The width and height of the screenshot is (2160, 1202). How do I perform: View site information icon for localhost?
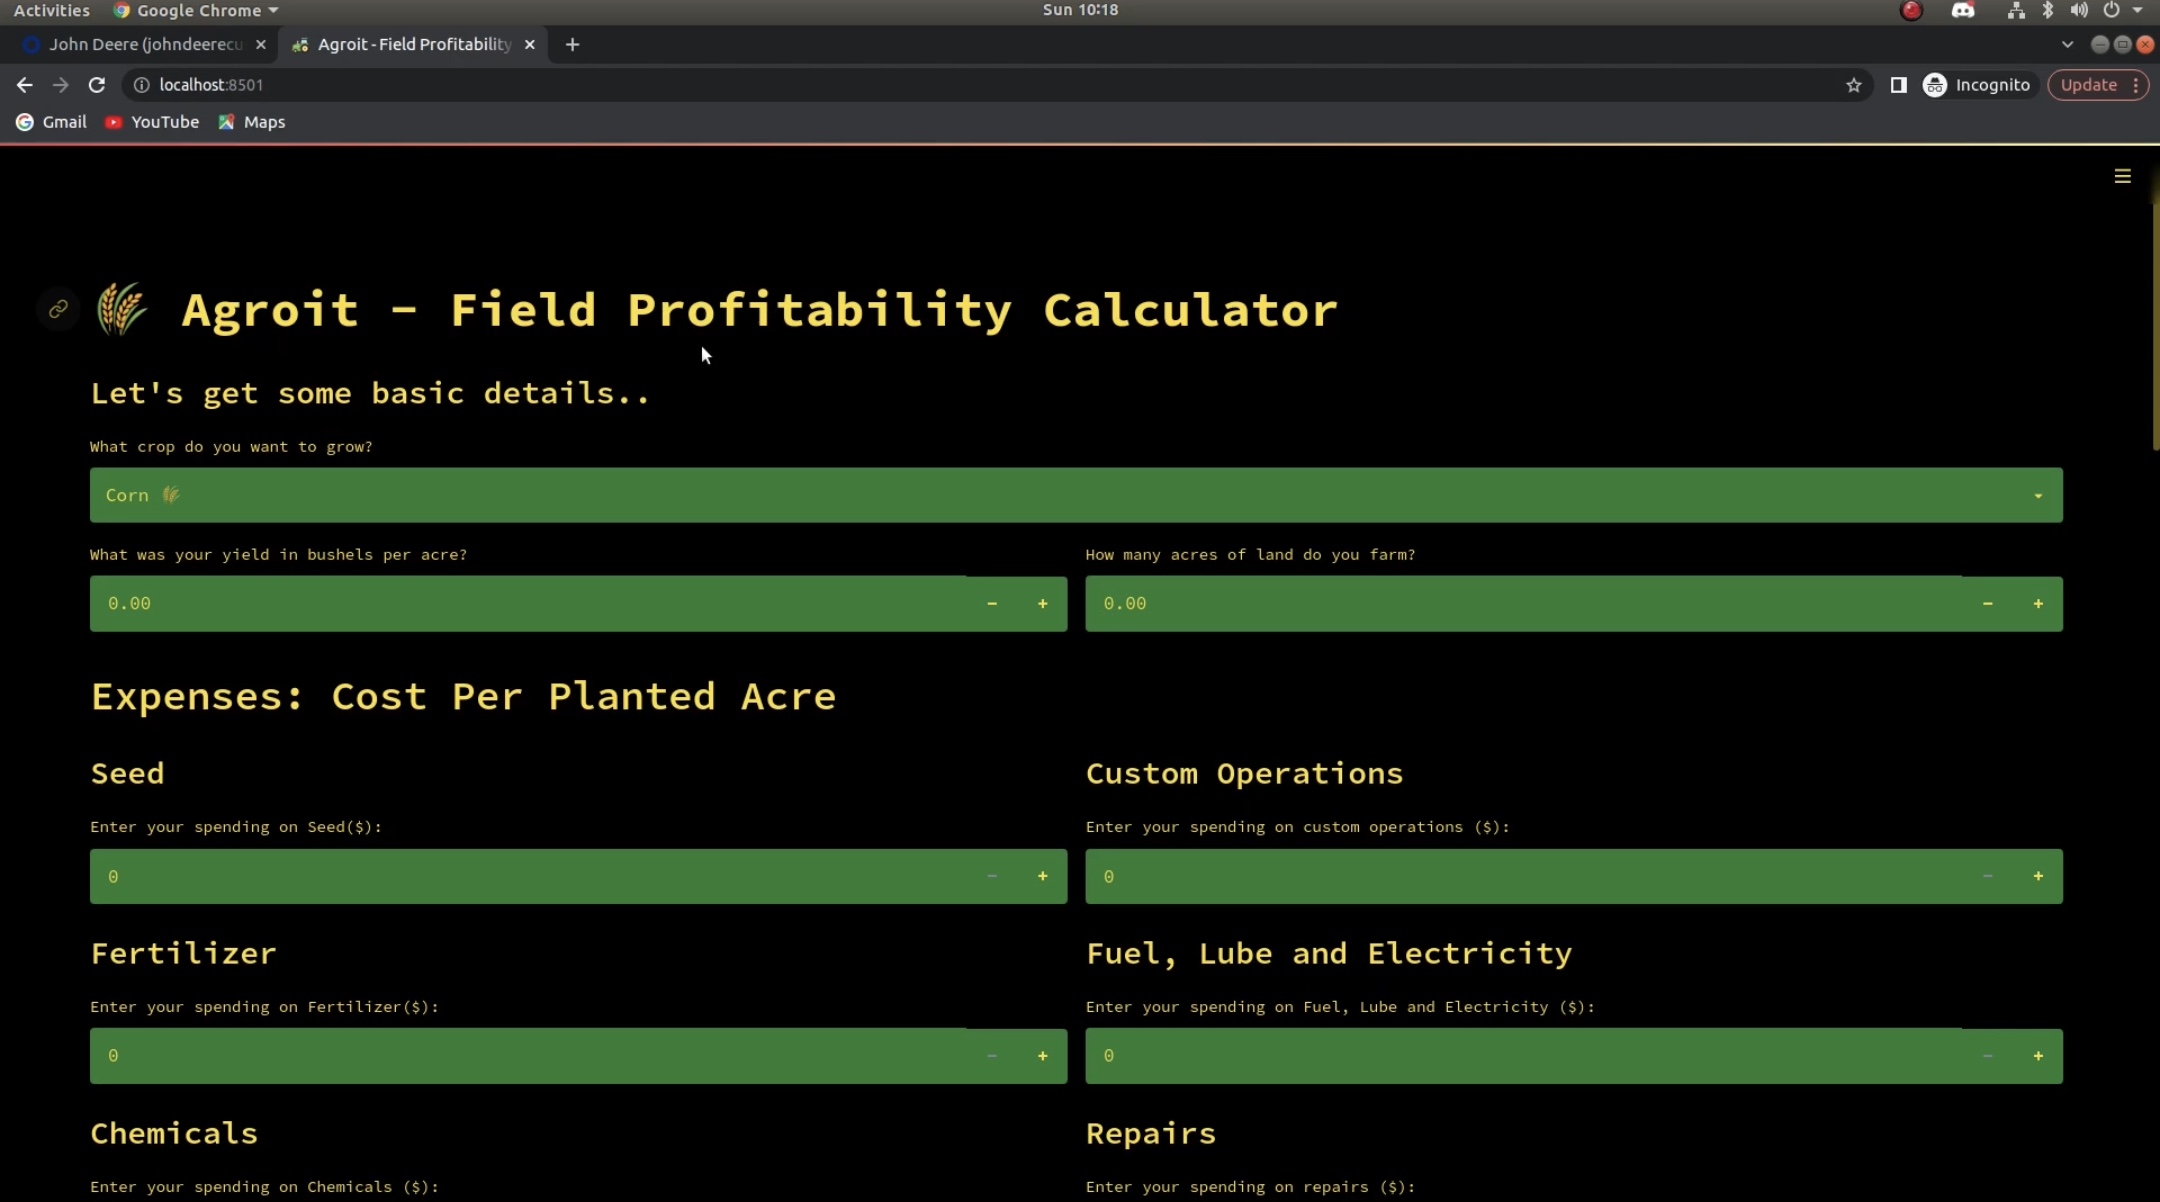click(141, 85)
